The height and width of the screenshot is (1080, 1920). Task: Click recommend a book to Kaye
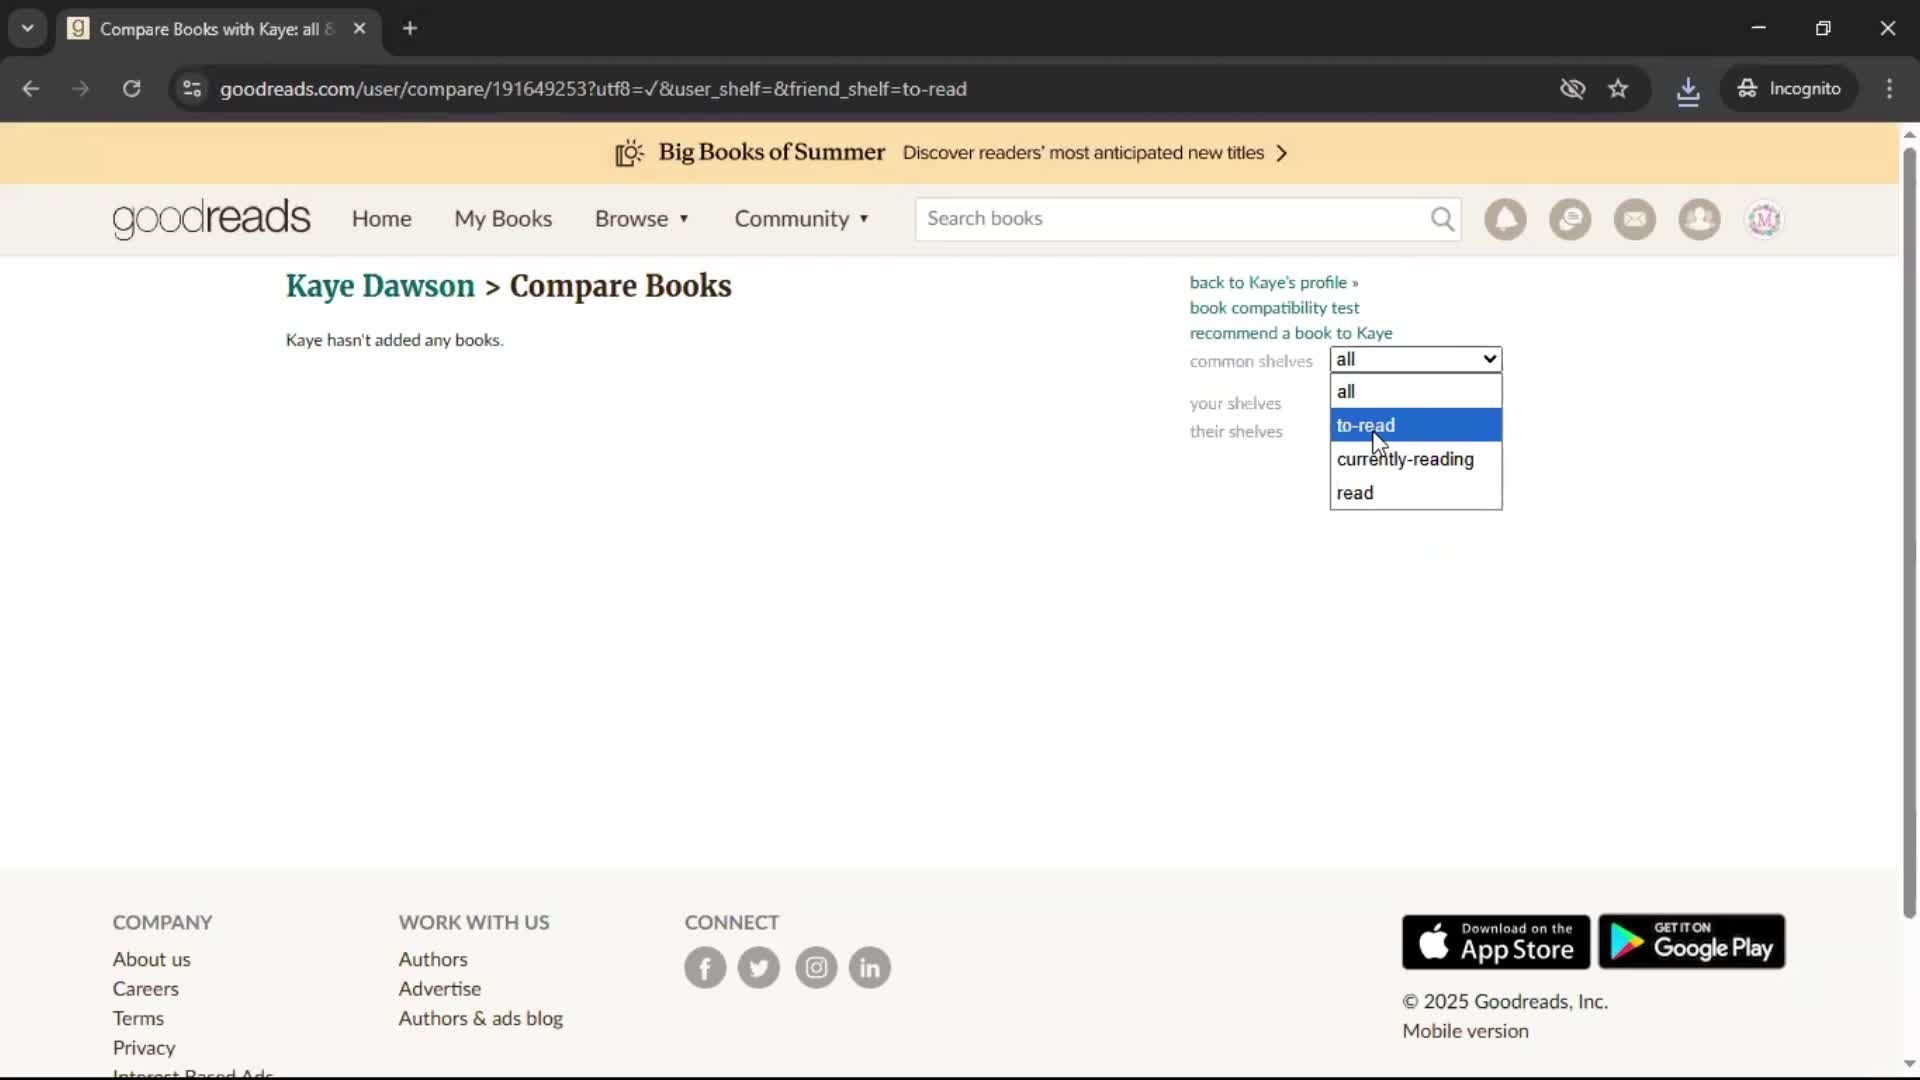1290,333
